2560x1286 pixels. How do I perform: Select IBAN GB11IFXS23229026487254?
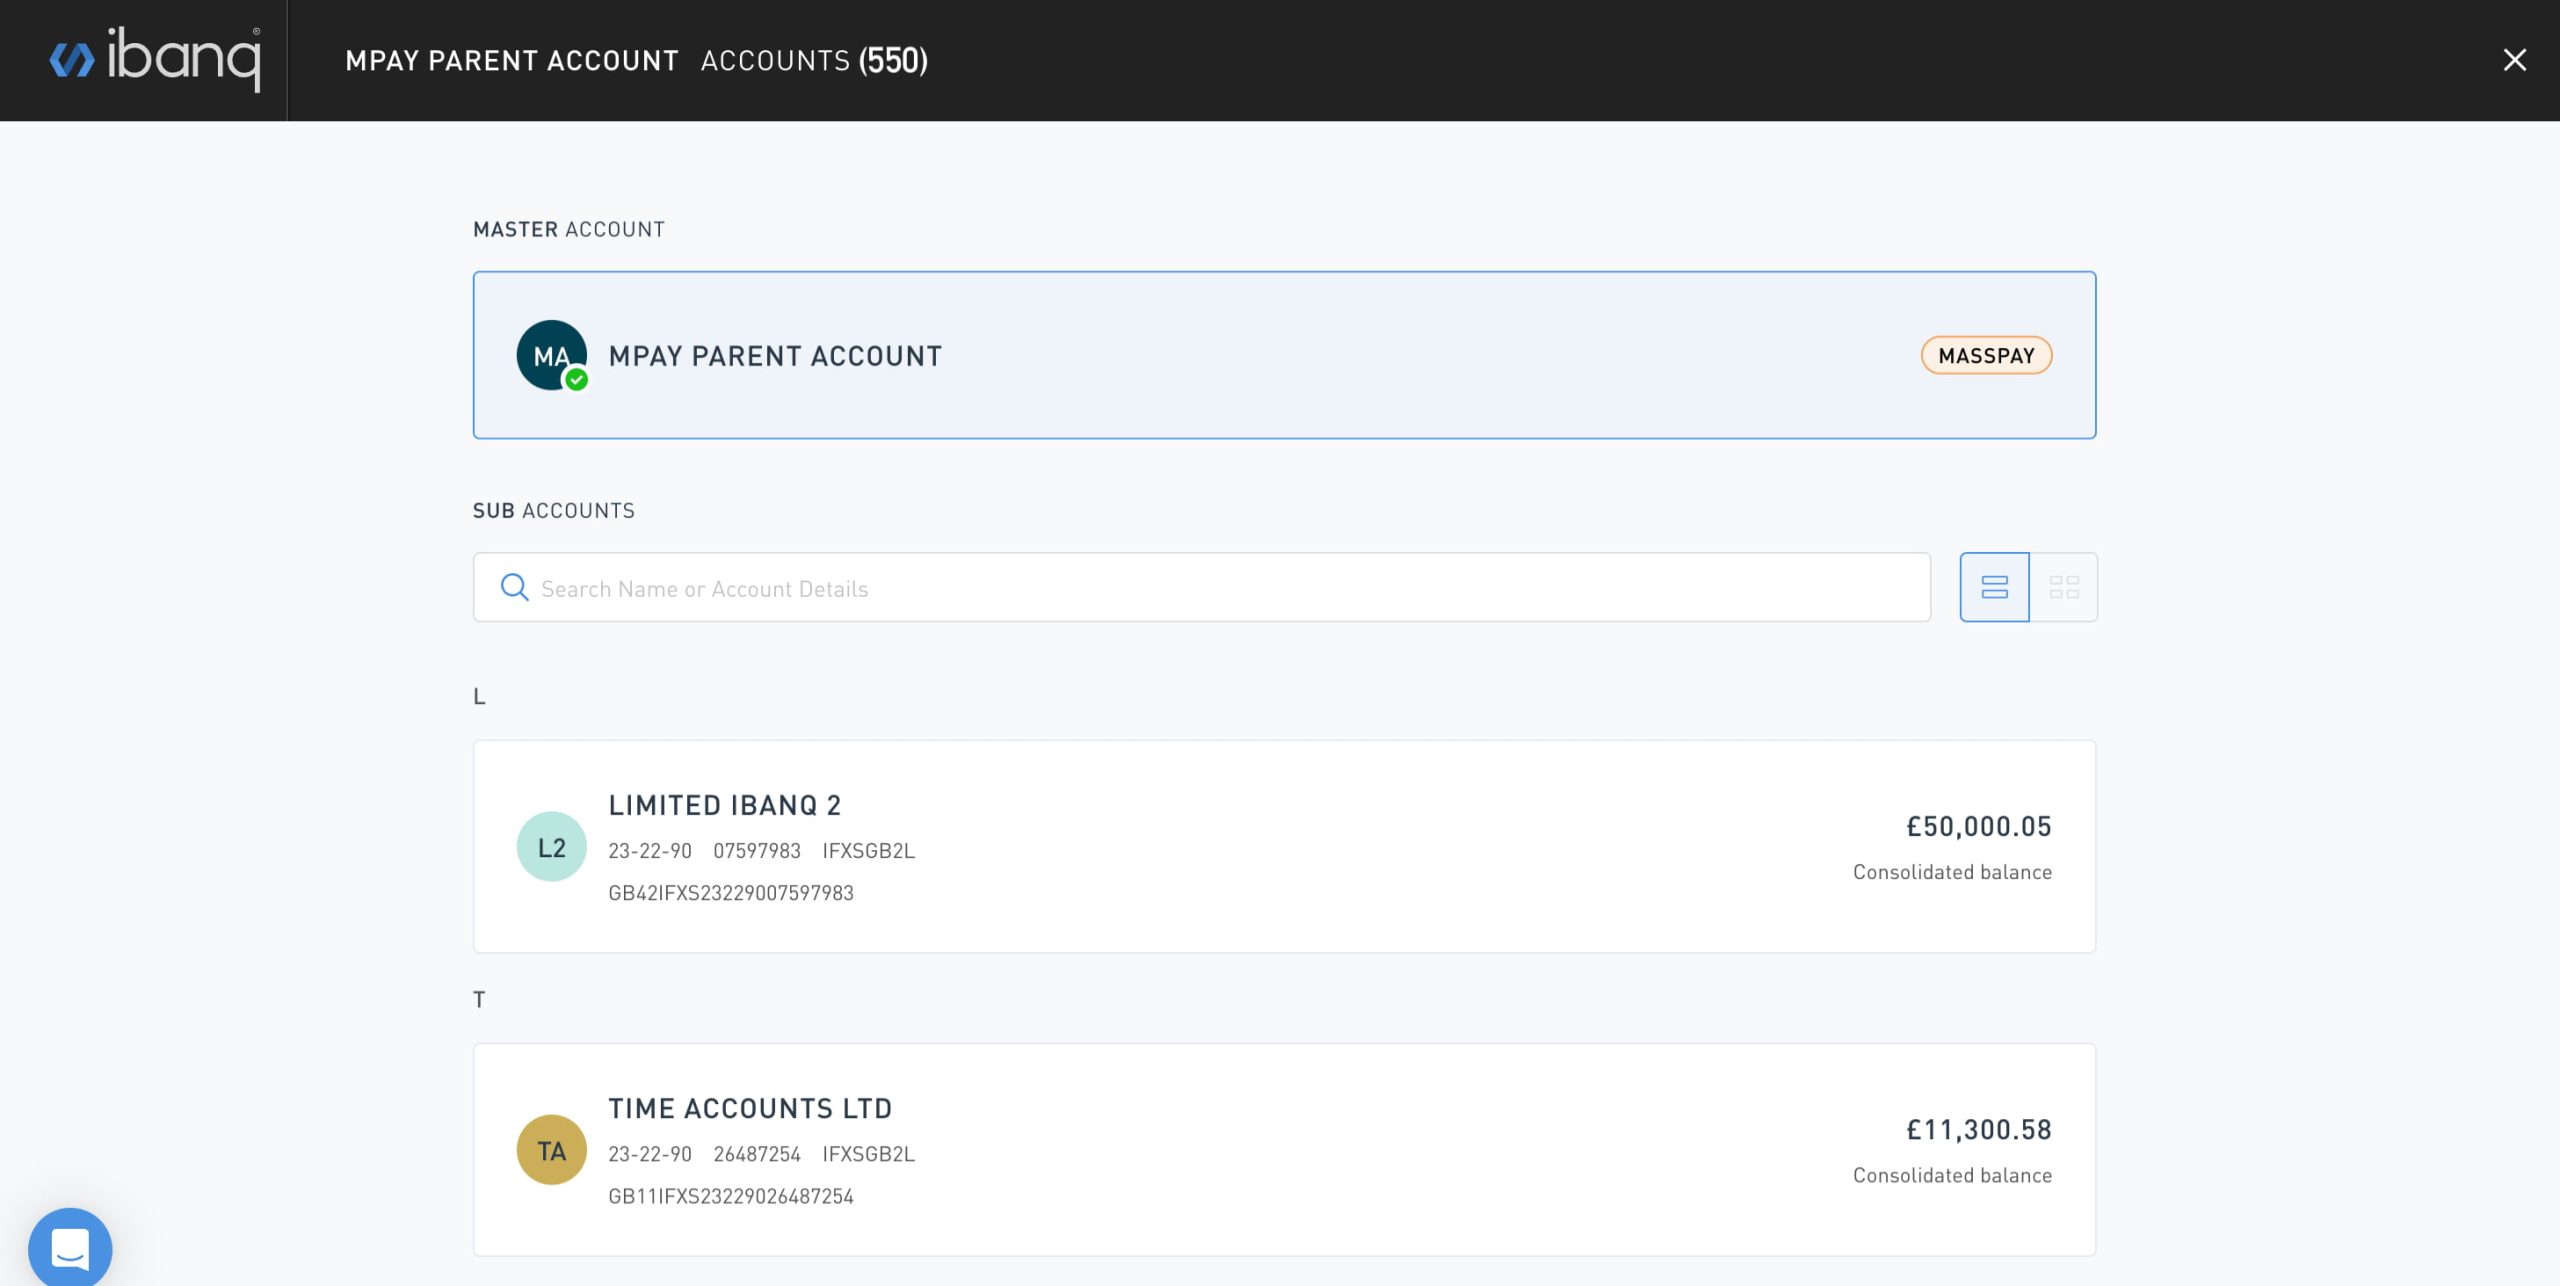(731, 1195)
